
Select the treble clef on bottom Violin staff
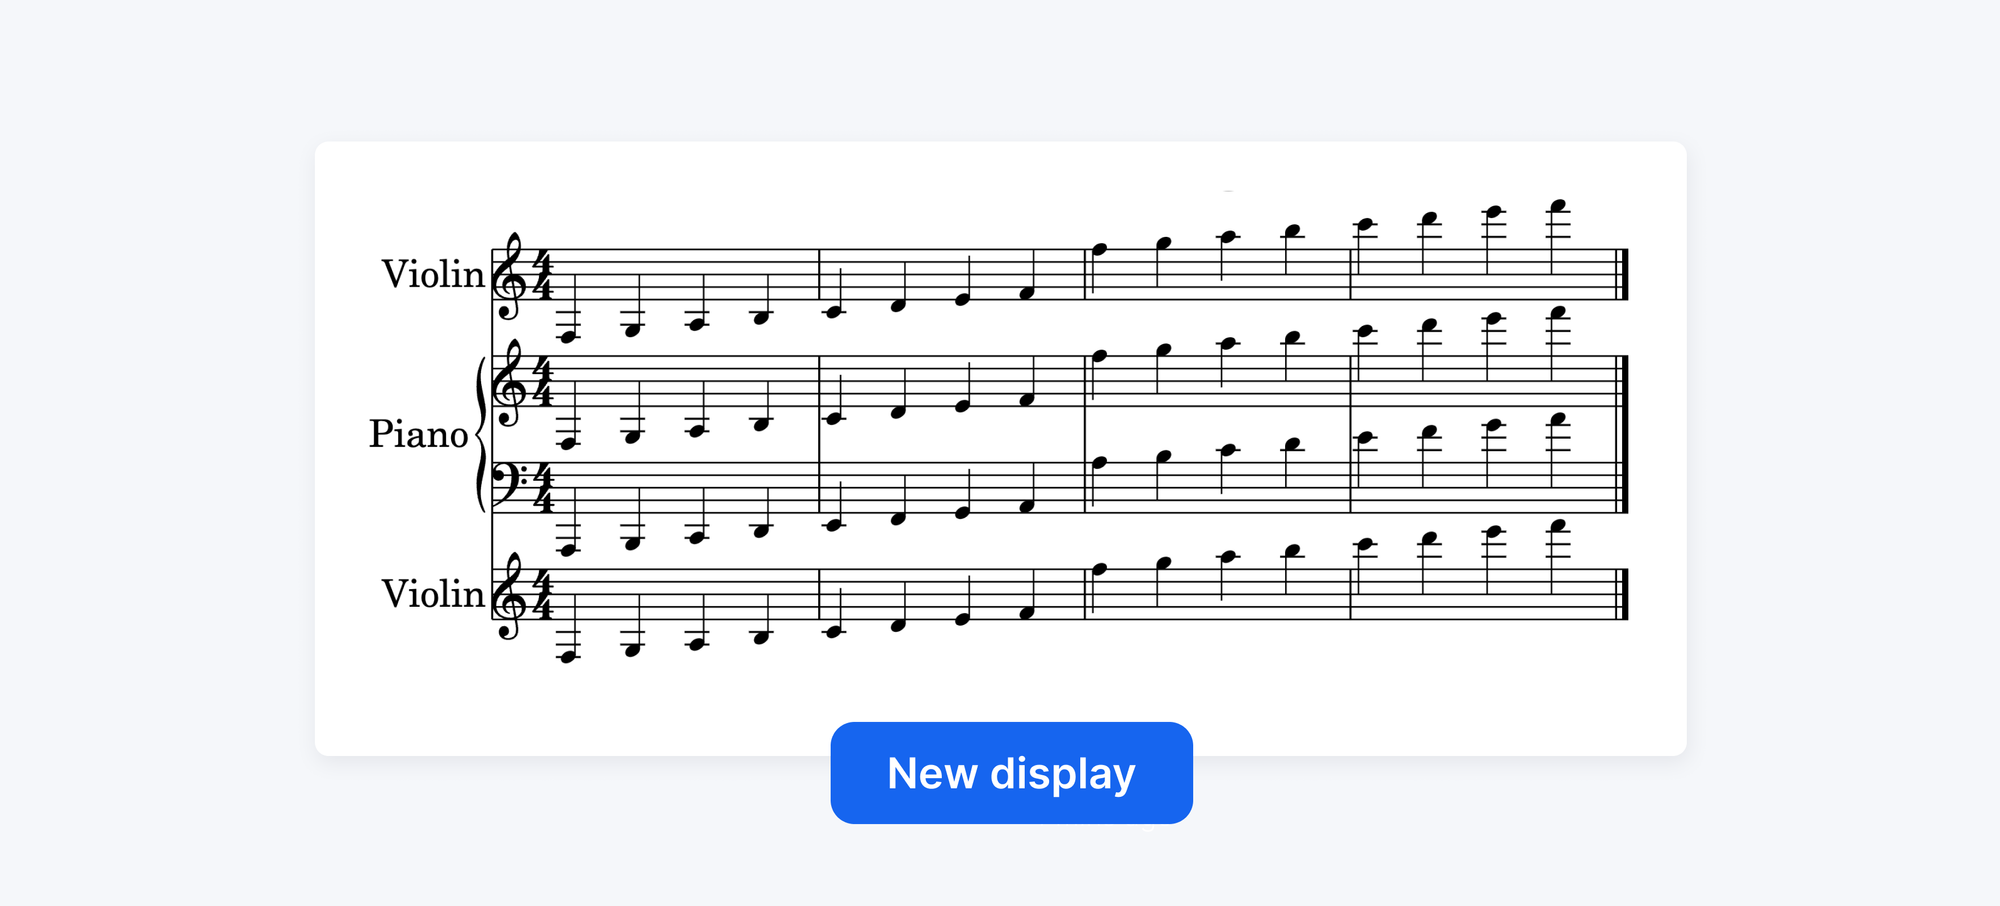pyautogui.click(x=510, y=596)
